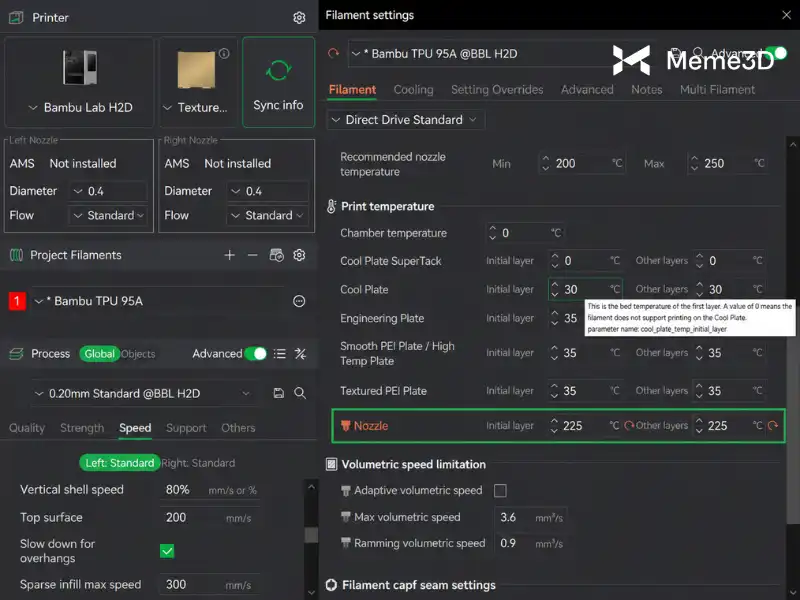Viewport: 800px width, 600px height.
Task: Click the Top surface speed field
Action: click(210, 518)
